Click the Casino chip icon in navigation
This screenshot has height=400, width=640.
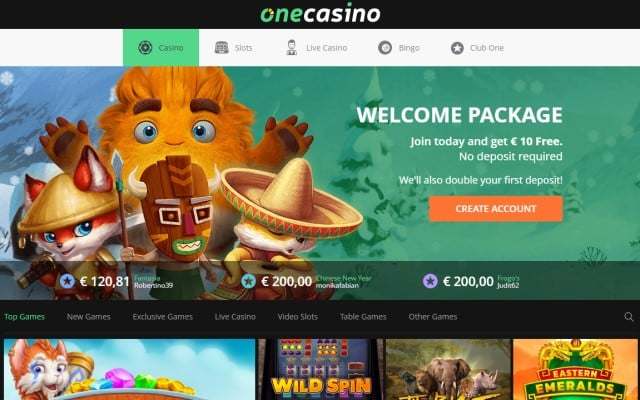pos(145,48)
